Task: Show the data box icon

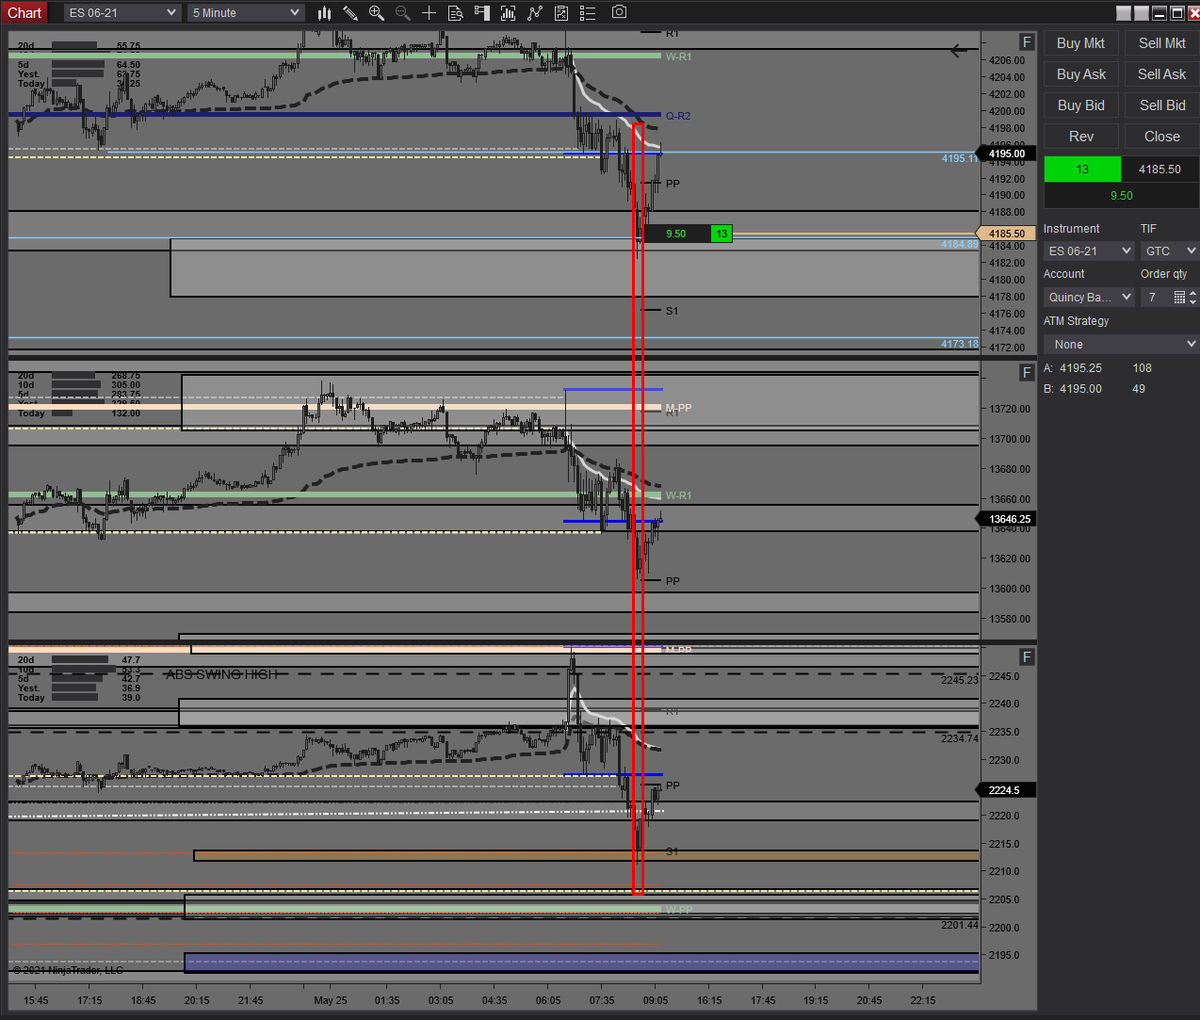Action: (455, 13)
